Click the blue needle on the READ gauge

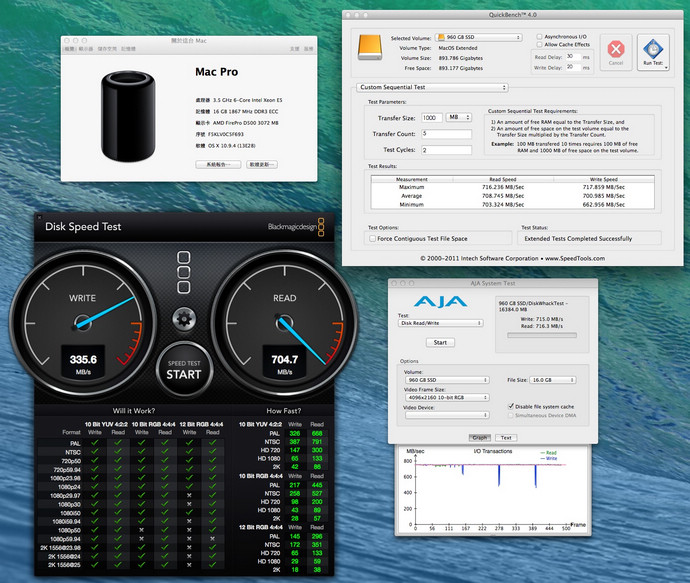tap(303, 341)
